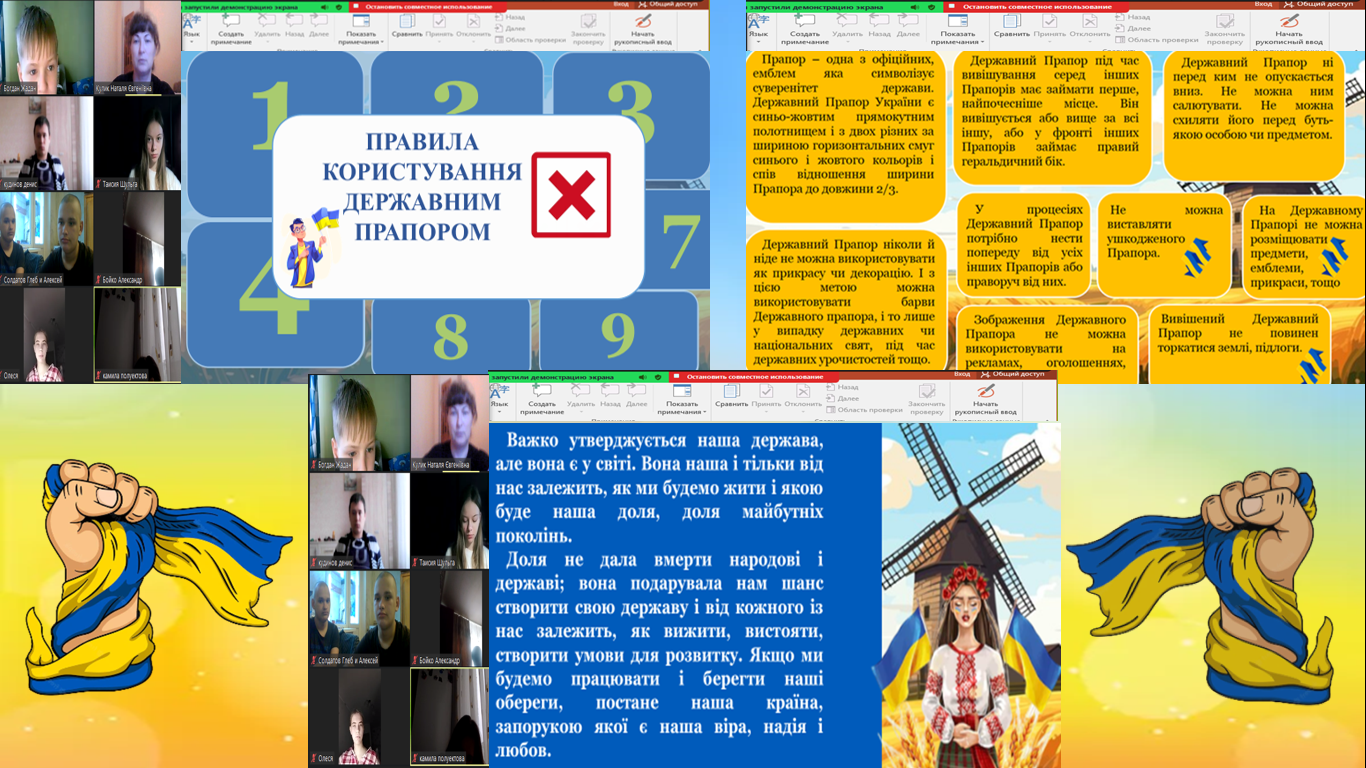Click card starting "Вивішений Державний Прапор не повинен"
1366x768 pixels.
(x=1239, y=344)
